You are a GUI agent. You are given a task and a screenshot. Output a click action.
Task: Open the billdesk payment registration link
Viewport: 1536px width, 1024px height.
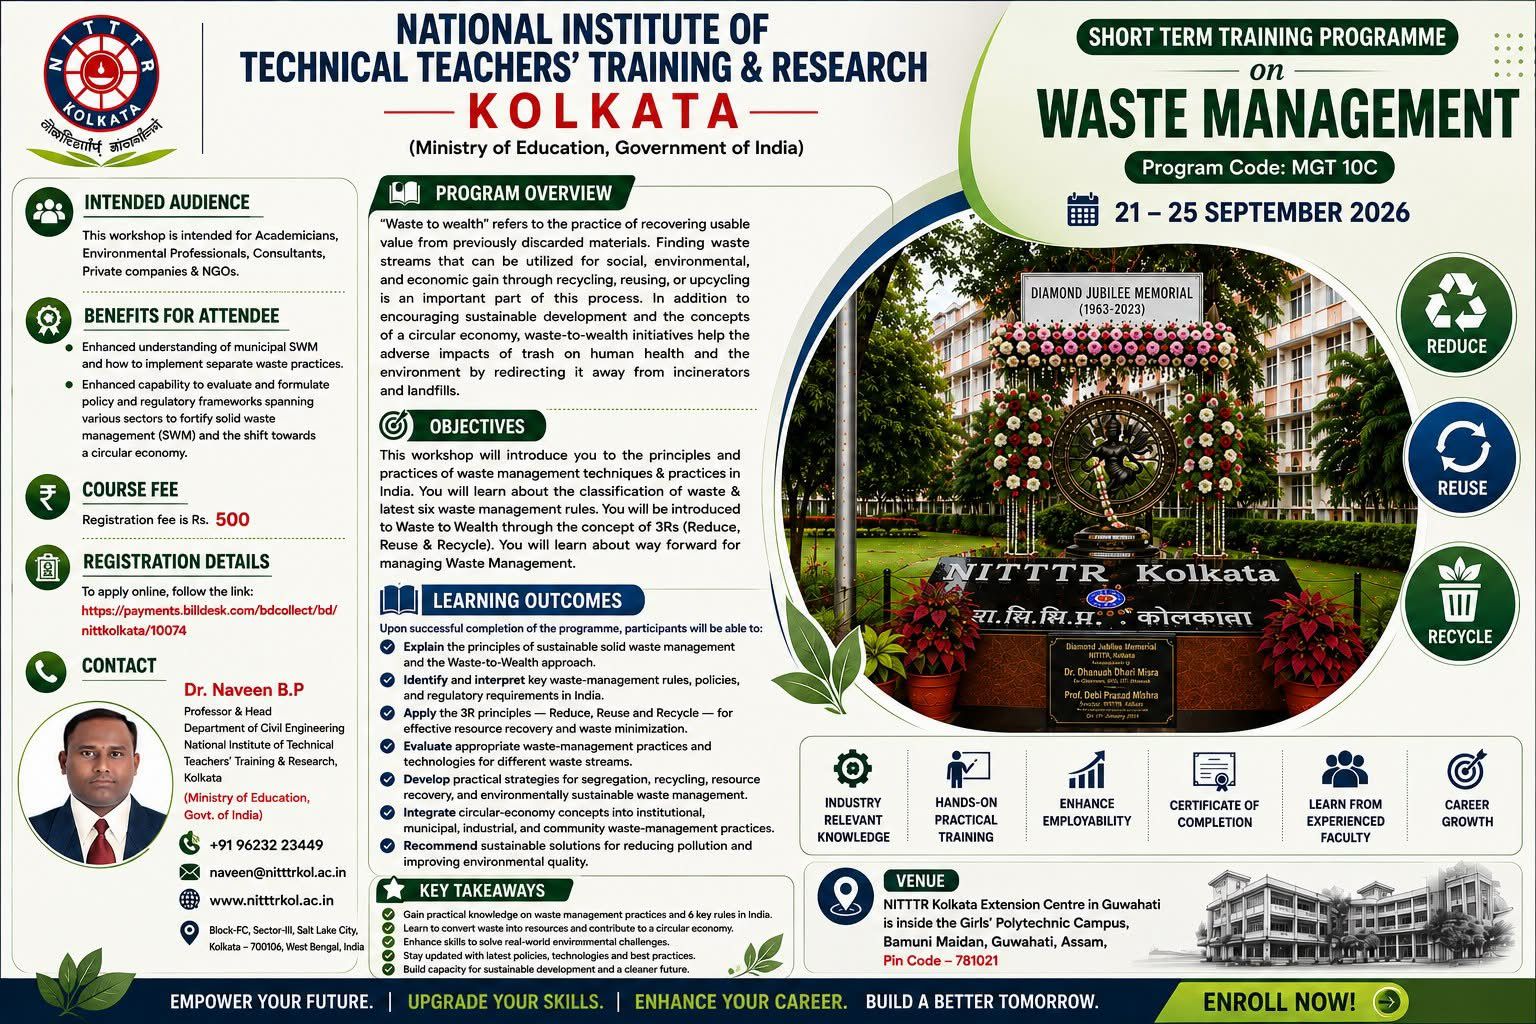coord(209,620)
